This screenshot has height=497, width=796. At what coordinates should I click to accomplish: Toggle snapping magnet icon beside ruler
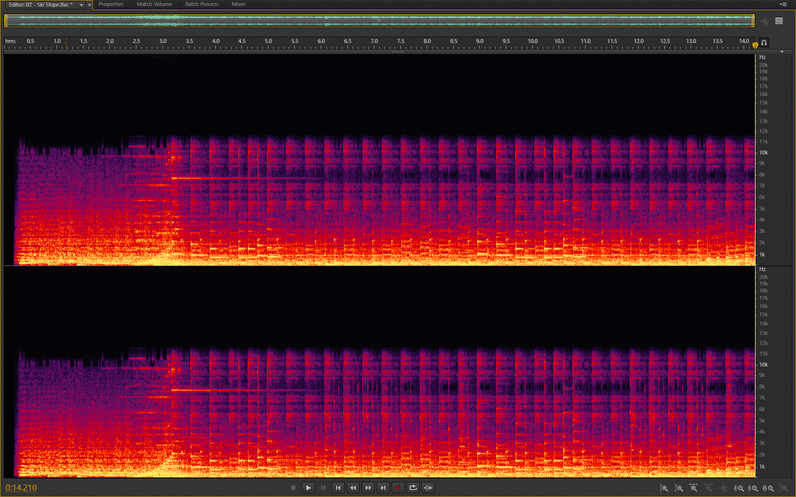coord(764,43)
